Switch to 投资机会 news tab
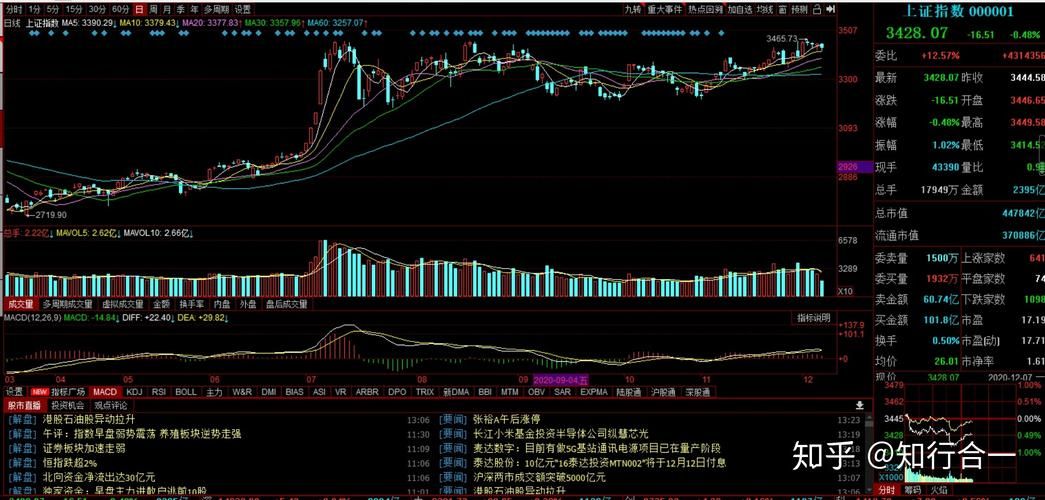The height and width of the screenshot is (500, 1045). (68, 406)
